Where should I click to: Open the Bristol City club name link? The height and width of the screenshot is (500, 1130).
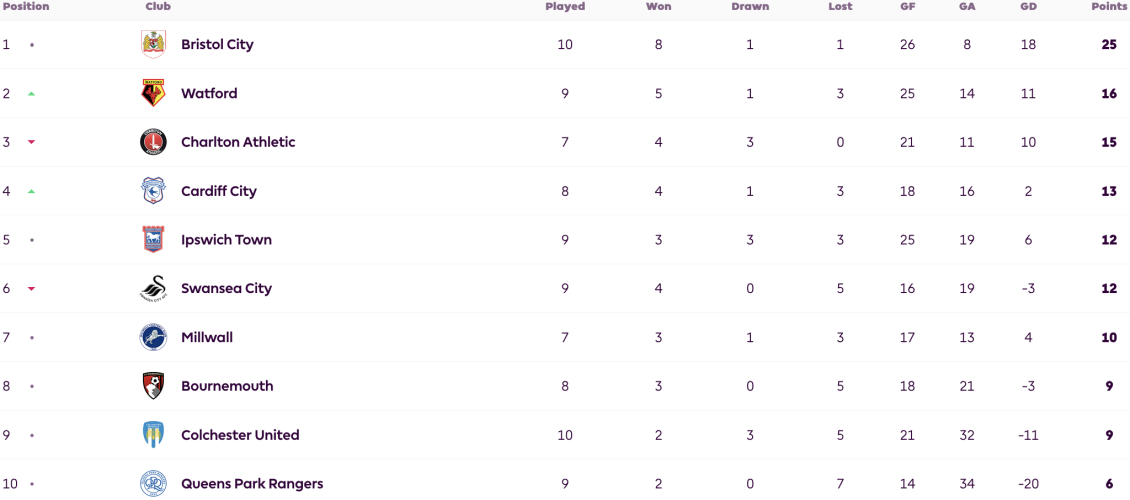(x=217, y=45)
